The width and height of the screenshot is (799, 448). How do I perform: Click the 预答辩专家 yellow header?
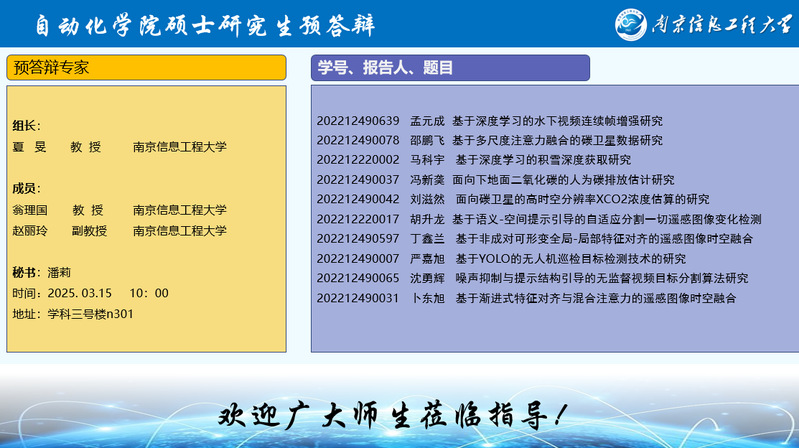click(x=146, y=67)
